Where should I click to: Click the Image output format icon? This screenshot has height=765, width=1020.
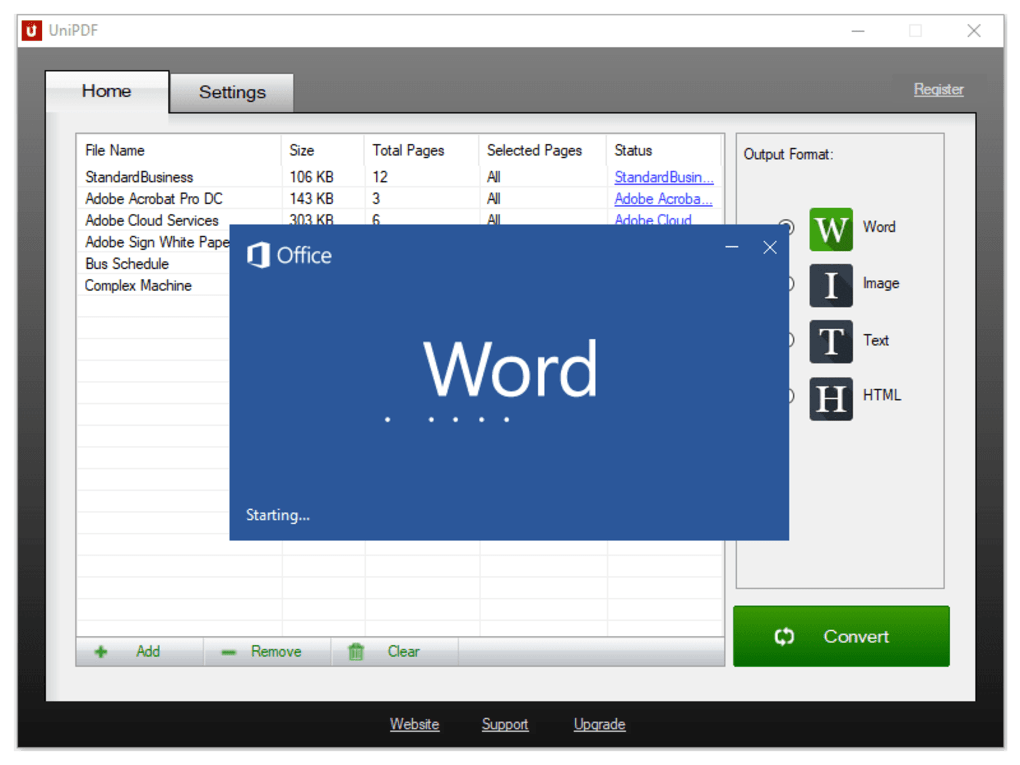point(830,285)
